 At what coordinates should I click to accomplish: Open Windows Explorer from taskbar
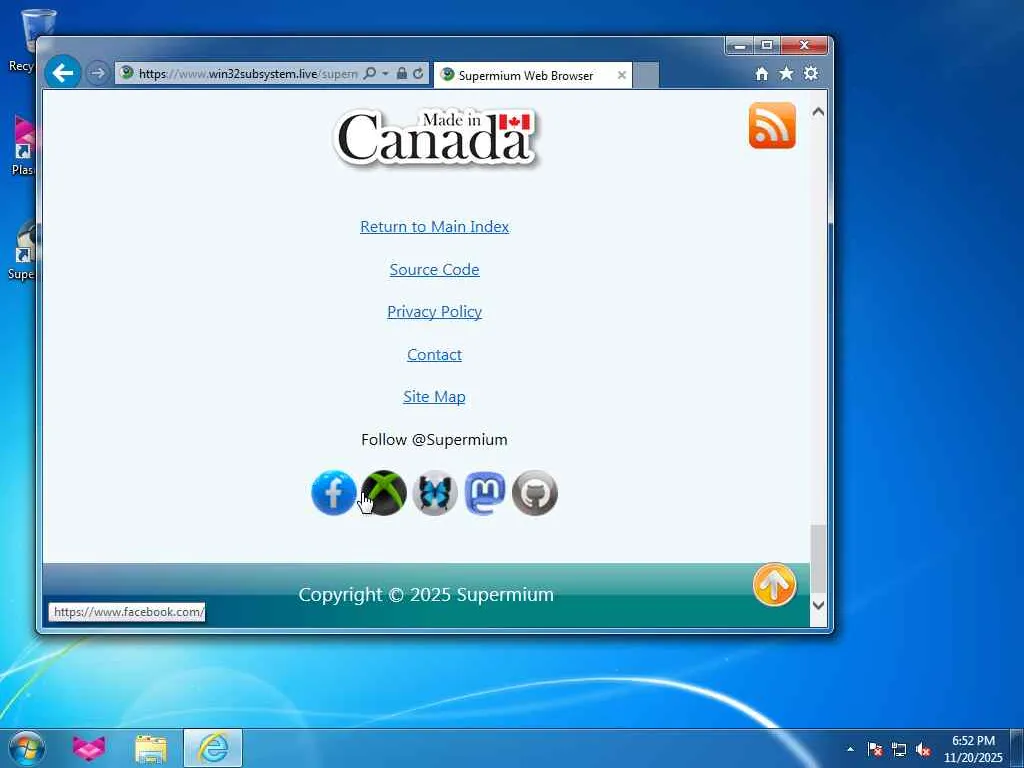151,749
